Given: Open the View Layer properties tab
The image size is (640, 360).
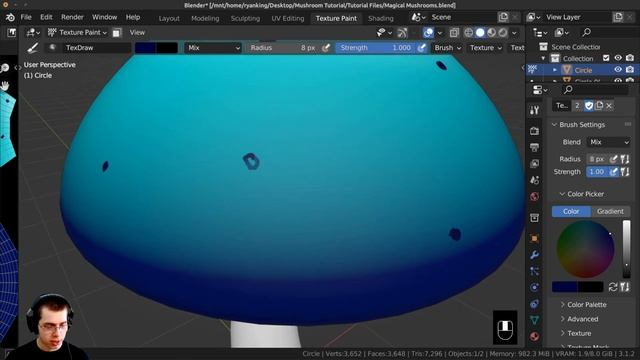Looking at the screenshot, I should pyautogui.click(x=534, y=163).
